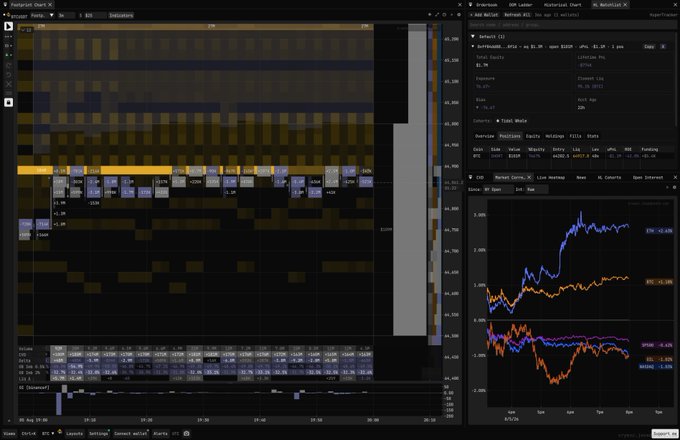
Task: Open the Positions tab in wallet details
Action: [510, 136]
